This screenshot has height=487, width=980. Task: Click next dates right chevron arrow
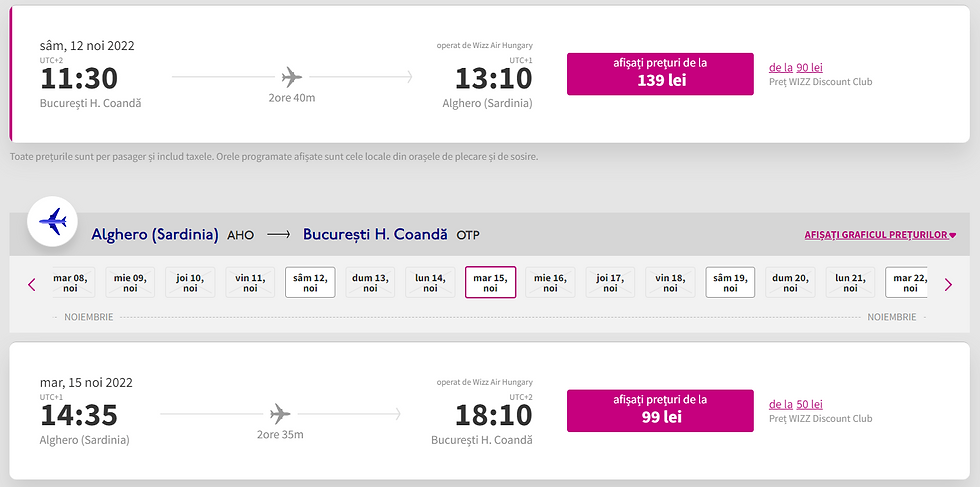click(948, 284)
